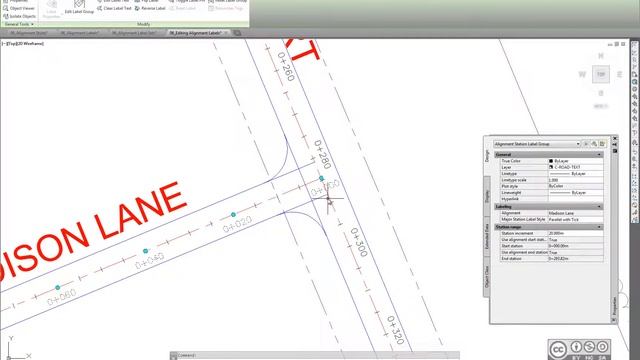Open object type dropdown in Properties palette
Image resolution: width=640 pixels, height=360 pixels.
(537, 144)
